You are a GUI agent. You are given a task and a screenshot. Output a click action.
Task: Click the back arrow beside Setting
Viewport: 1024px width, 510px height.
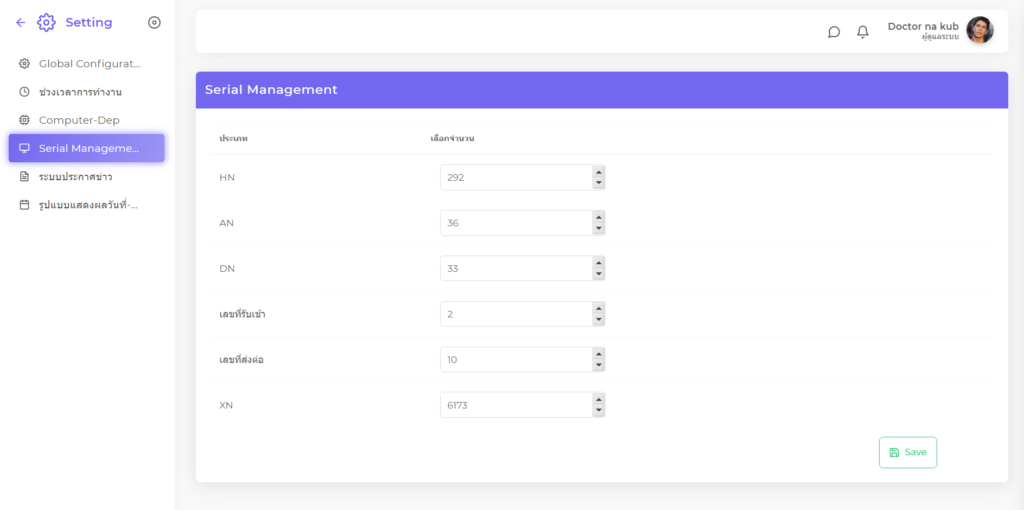click(21, 22)
